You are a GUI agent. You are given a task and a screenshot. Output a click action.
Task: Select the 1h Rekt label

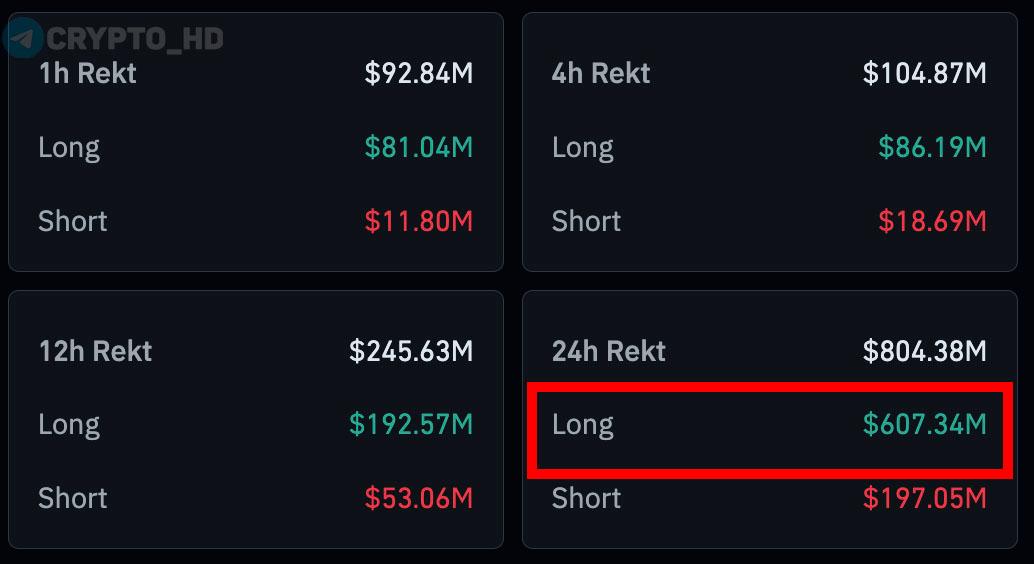click(x=87, y=73)
